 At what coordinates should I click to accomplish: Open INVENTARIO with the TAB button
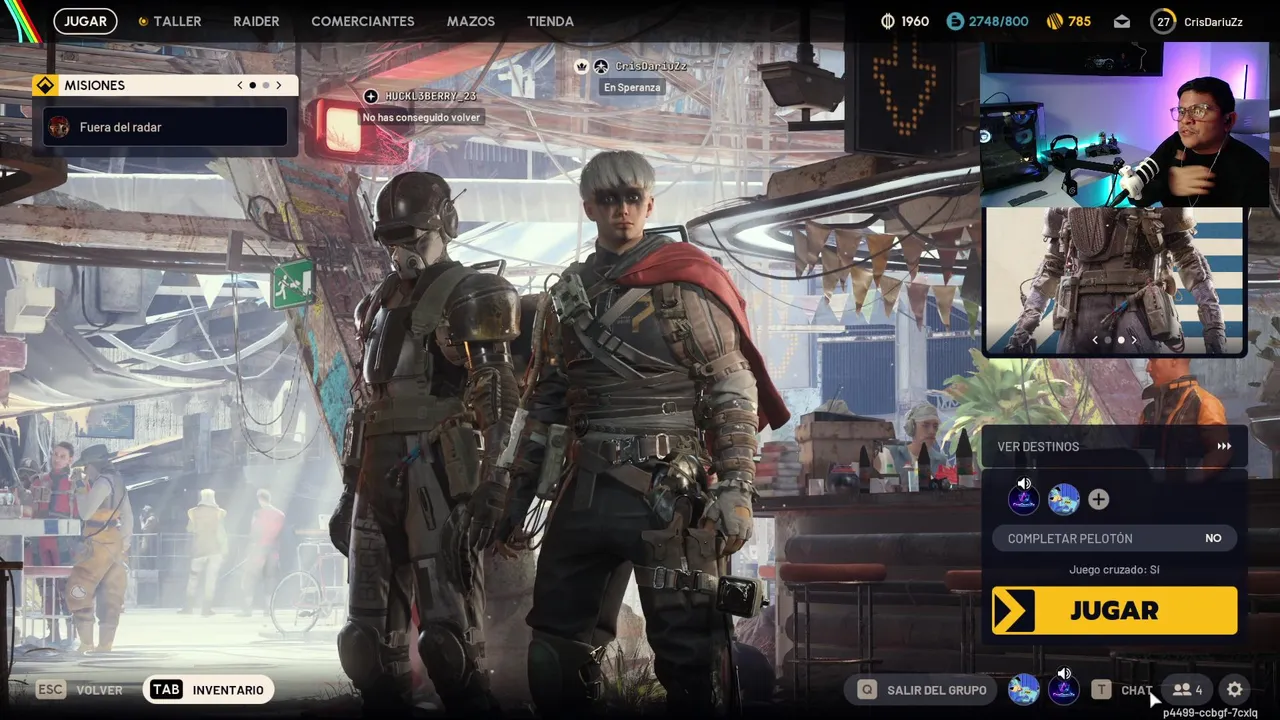point(208,690)
